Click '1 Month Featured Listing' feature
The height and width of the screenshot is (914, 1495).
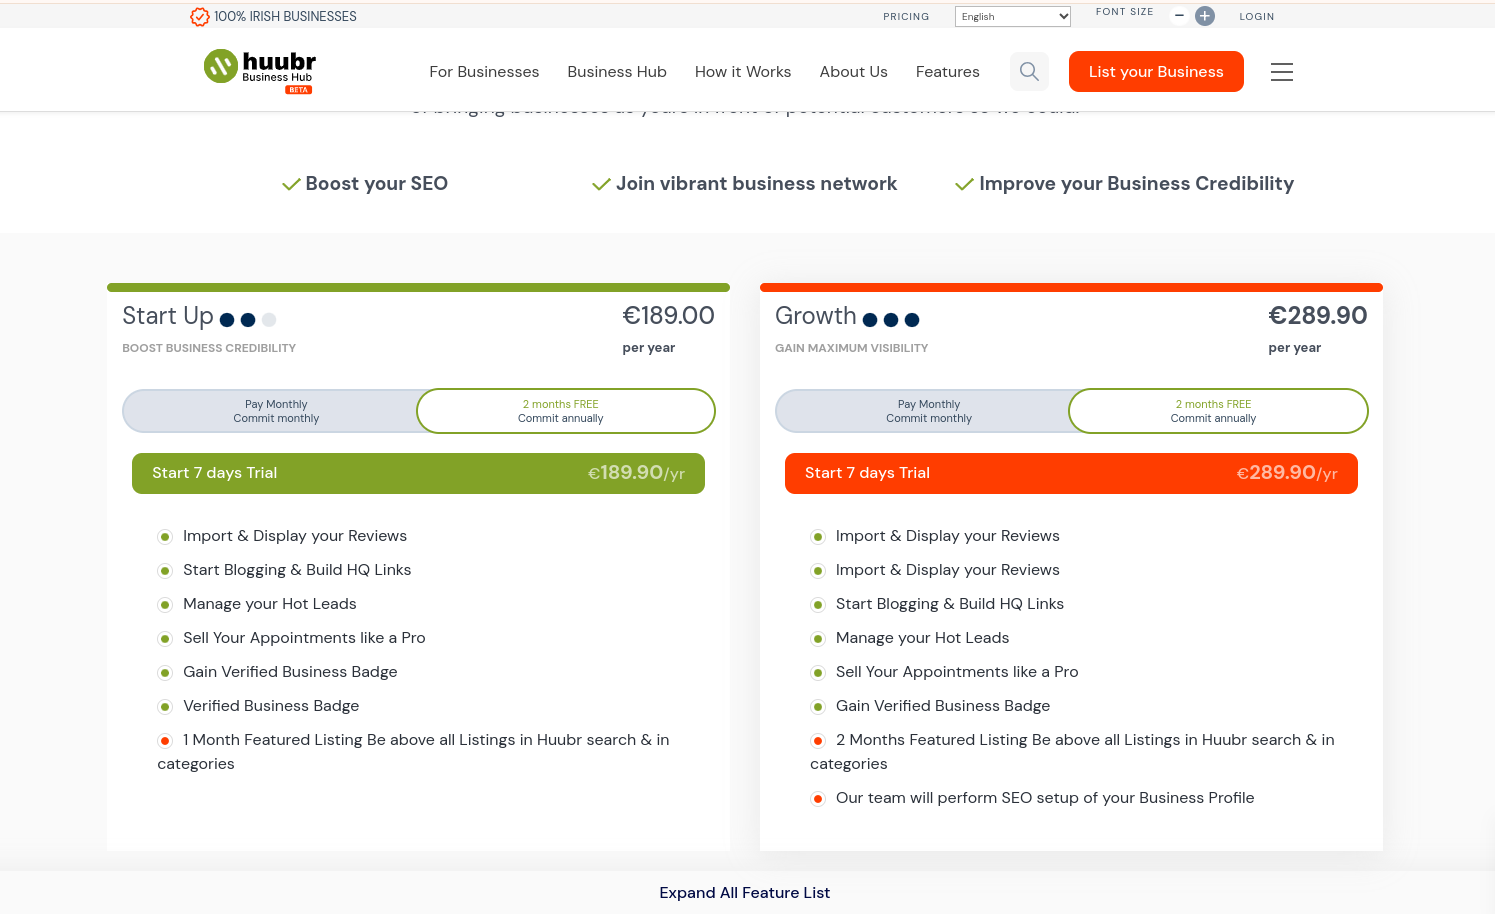point(413,752)
